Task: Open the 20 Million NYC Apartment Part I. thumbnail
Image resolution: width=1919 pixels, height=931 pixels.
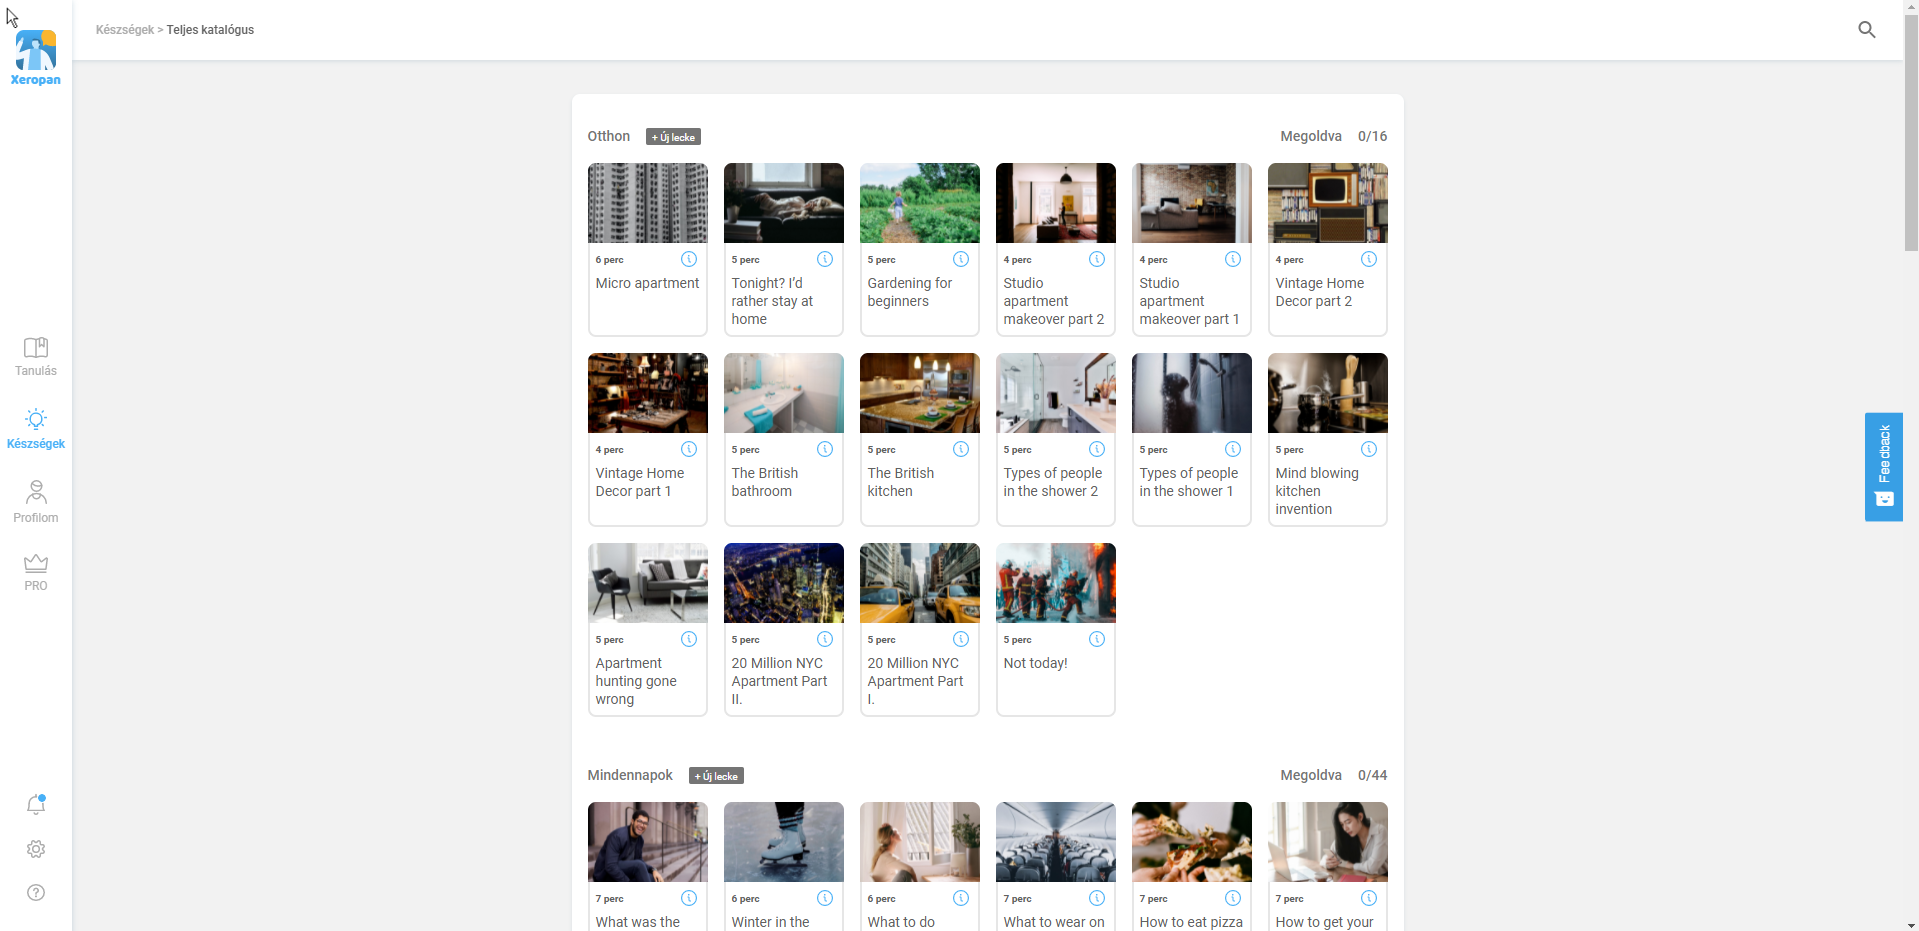Action: pyautogui.click(x=920, y=583)
